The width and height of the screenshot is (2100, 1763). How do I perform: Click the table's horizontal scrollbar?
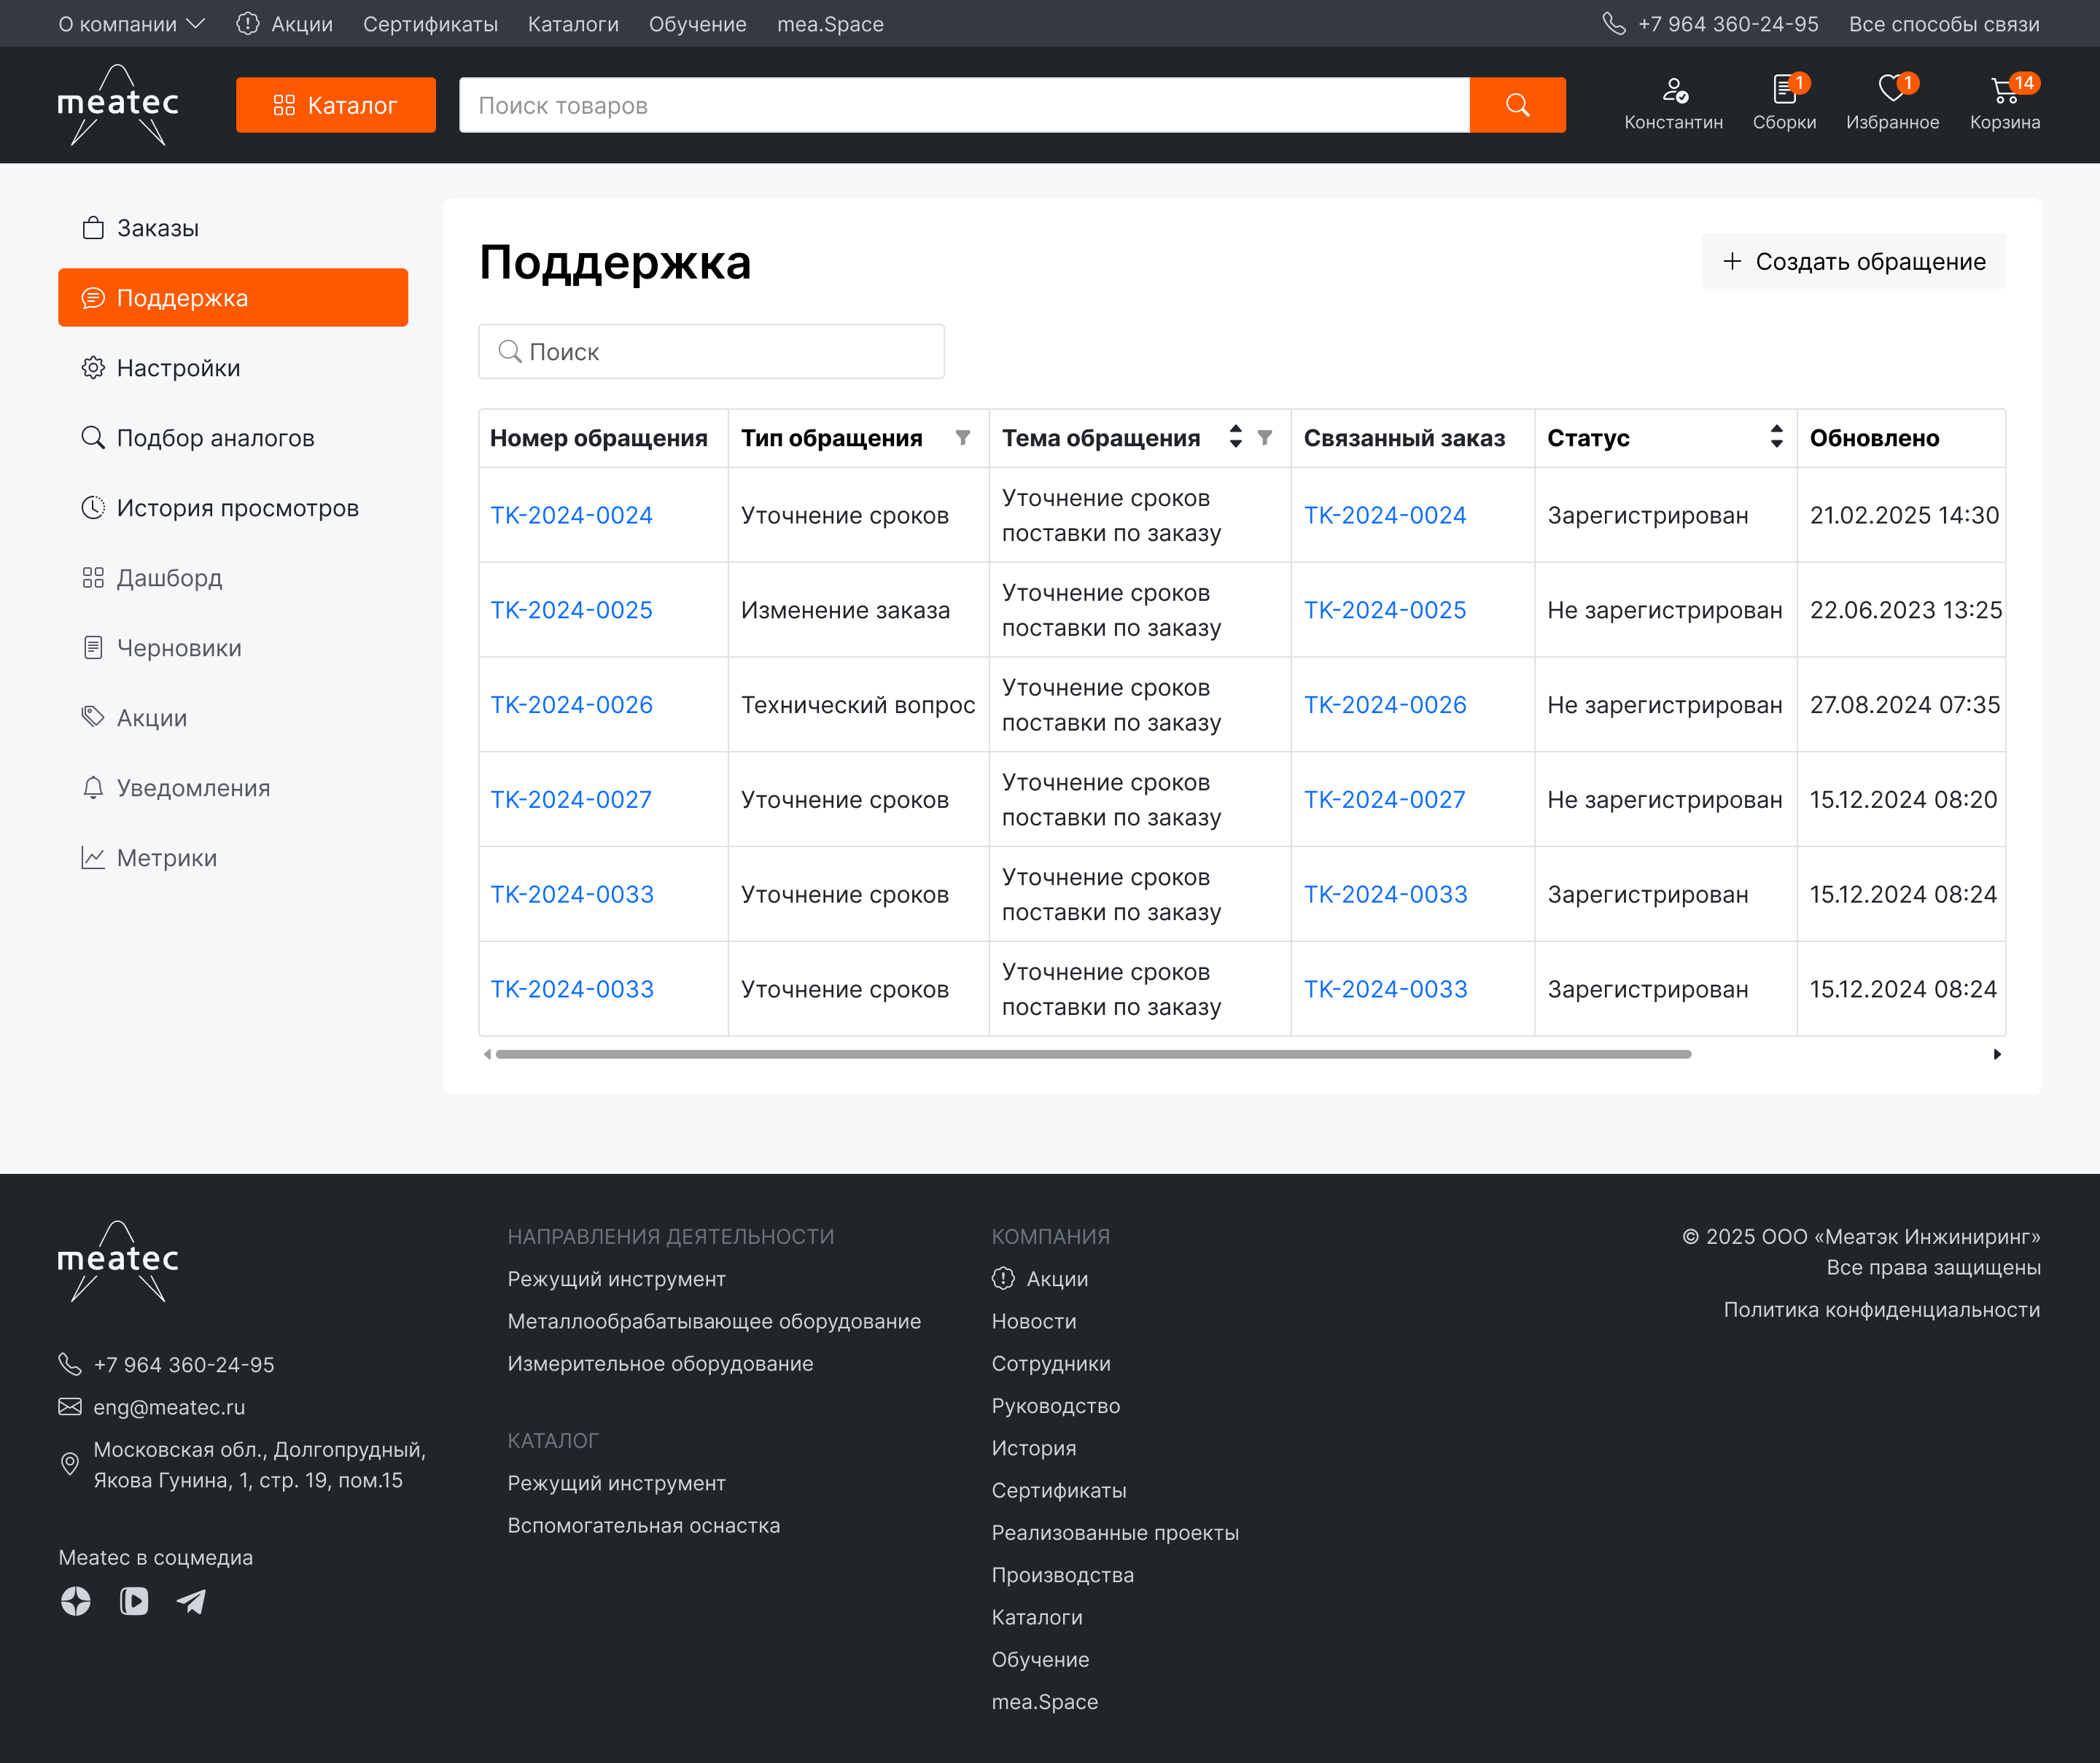coord(1092,1054)
